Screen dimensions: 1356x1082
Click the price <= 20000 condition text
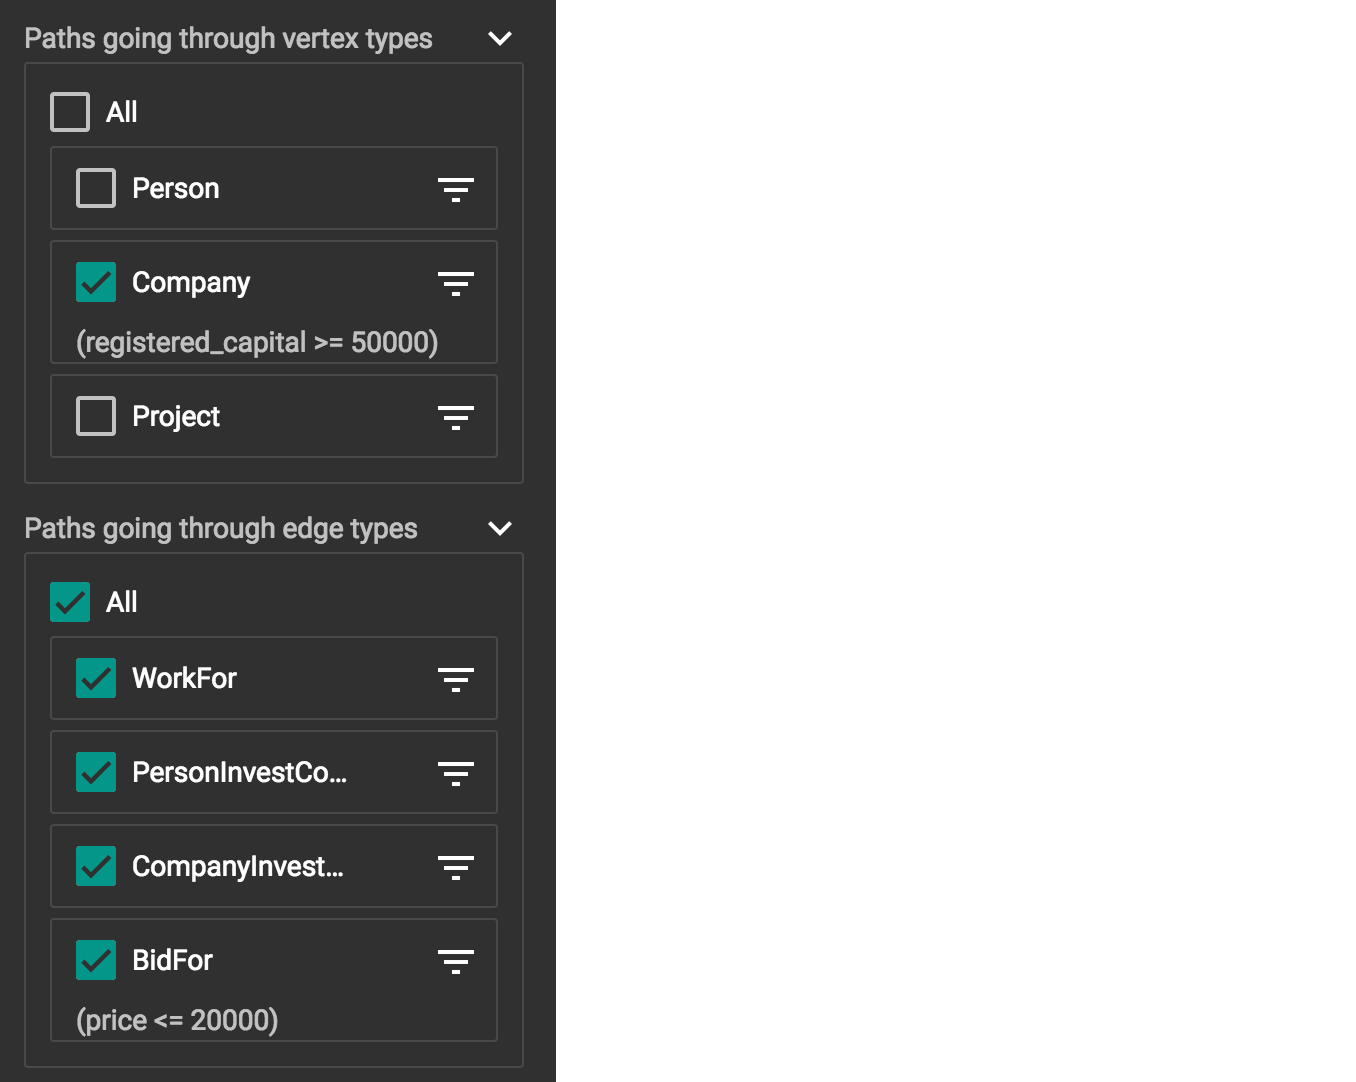pyautogui.click(x=177, y=1020)
